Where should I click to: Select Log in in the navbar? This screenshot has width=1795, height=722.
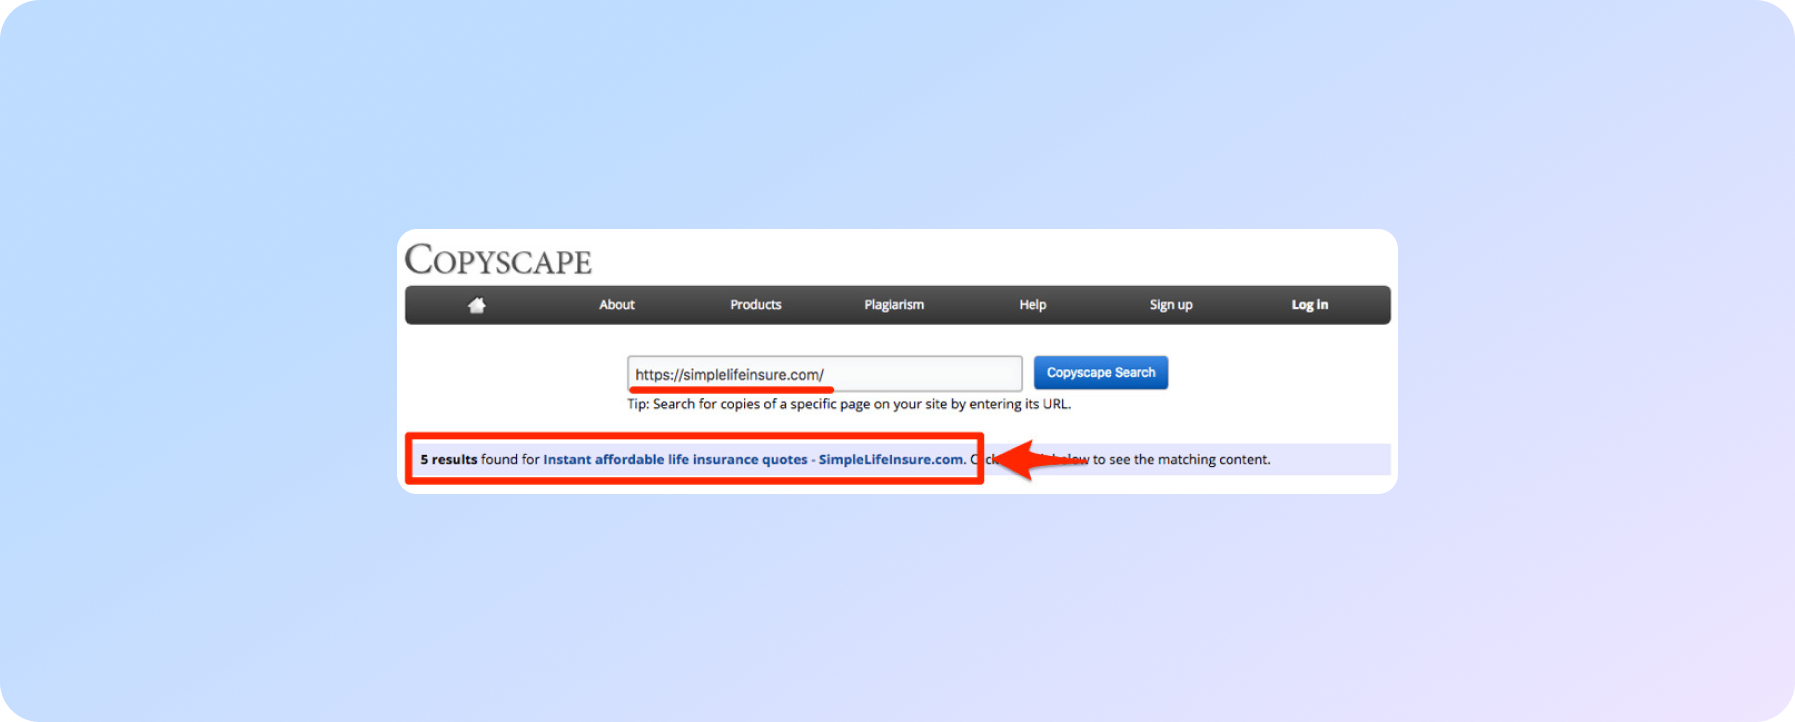coord(1310,305)
